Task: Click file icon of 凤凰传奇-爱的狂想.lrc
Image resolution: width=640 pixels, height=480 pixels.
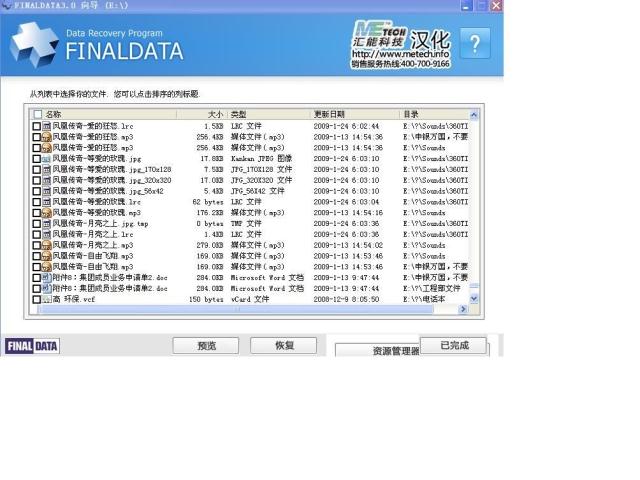Action: point(47,126)
